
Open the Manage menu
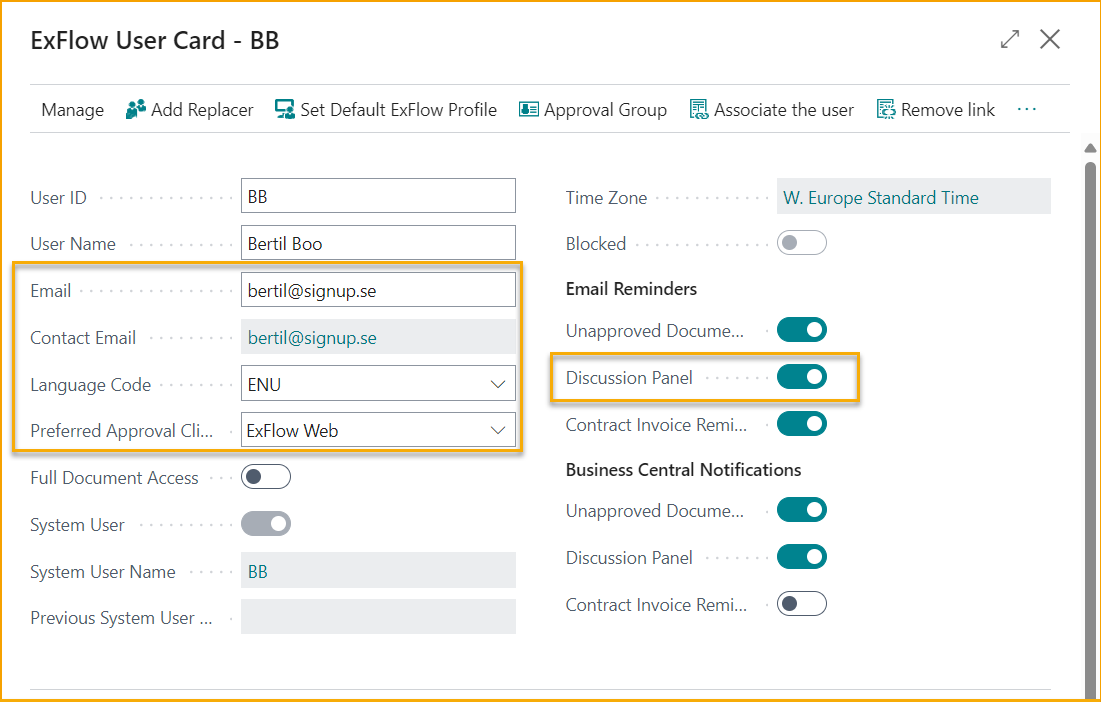coord(72,110)
